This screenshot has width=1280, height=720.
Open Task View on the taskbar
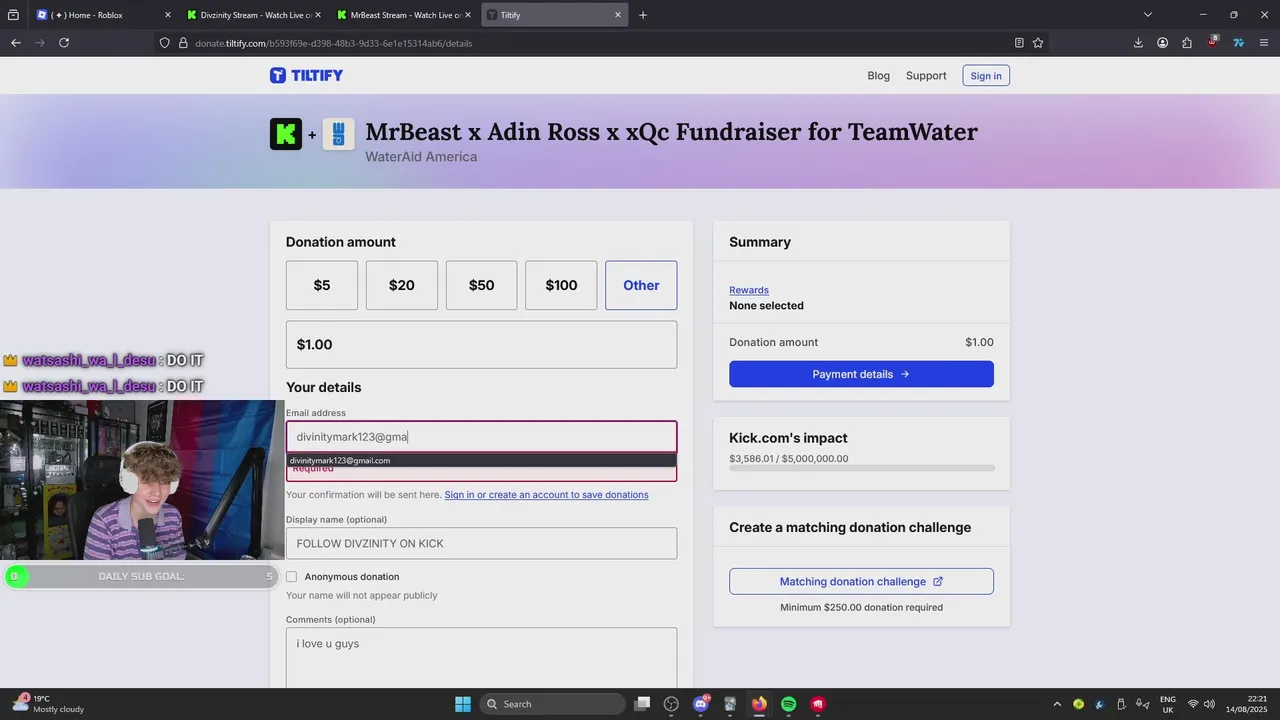tap(643, 704)
